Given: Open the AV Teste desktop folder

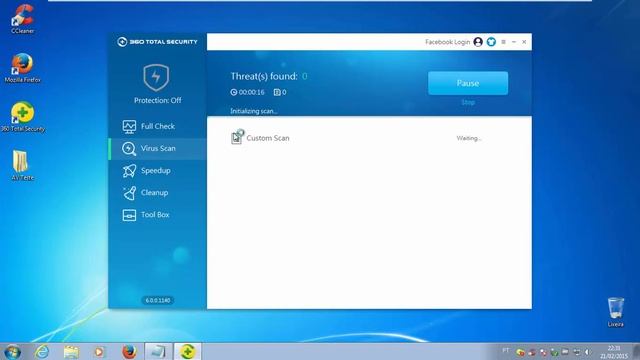Looking at the screenshot, I should 21,165.
